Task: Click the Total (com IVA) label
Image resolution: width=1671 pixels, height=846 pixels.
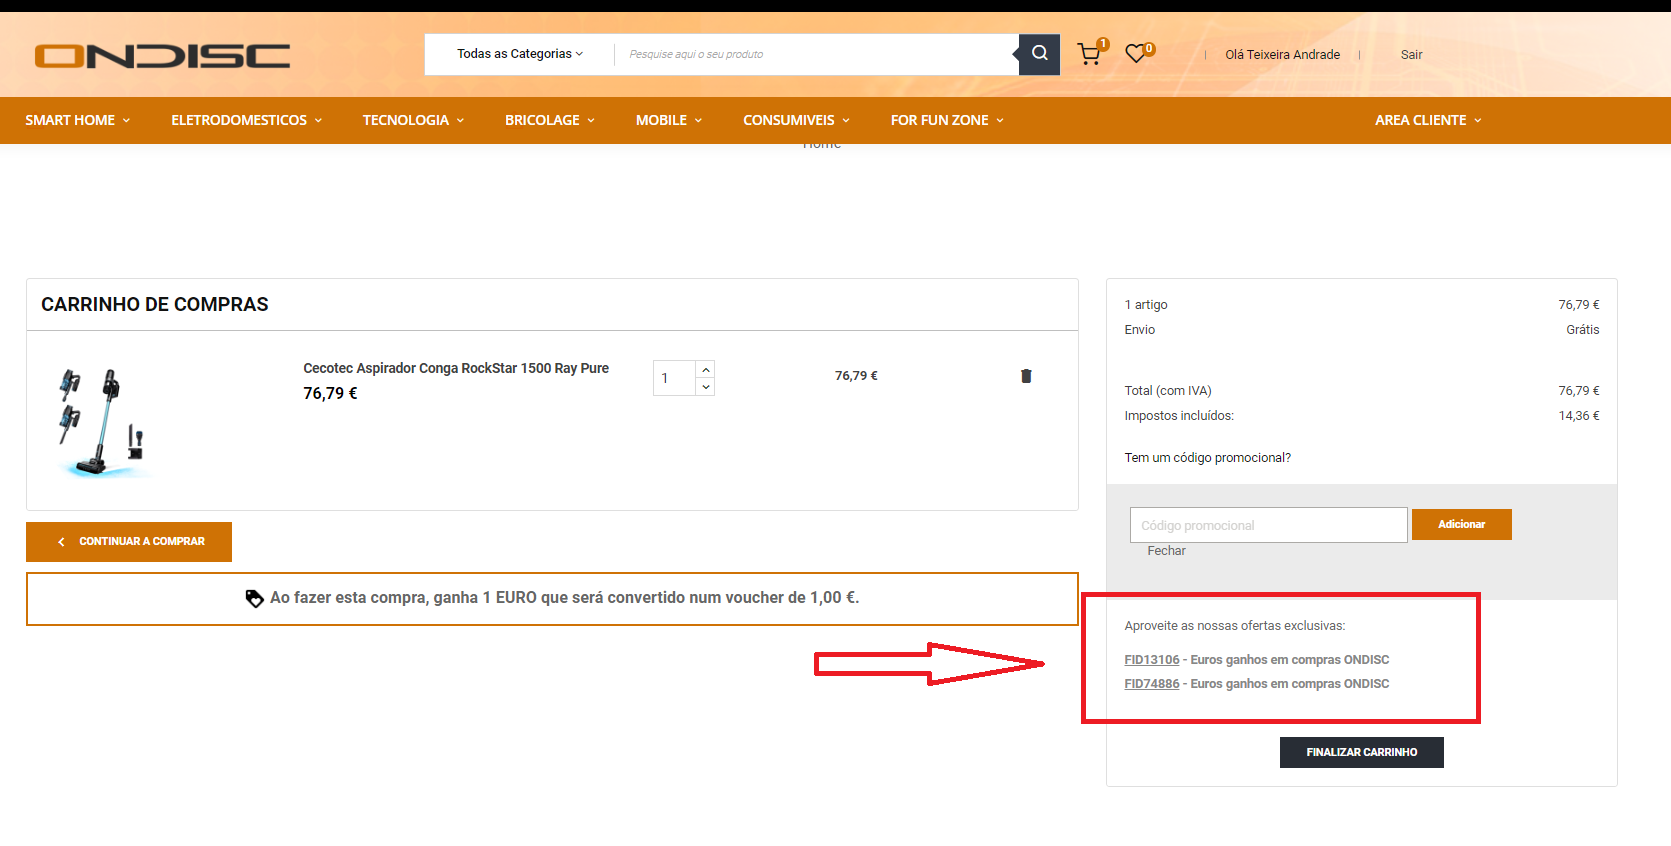Action: (1168, 391)
